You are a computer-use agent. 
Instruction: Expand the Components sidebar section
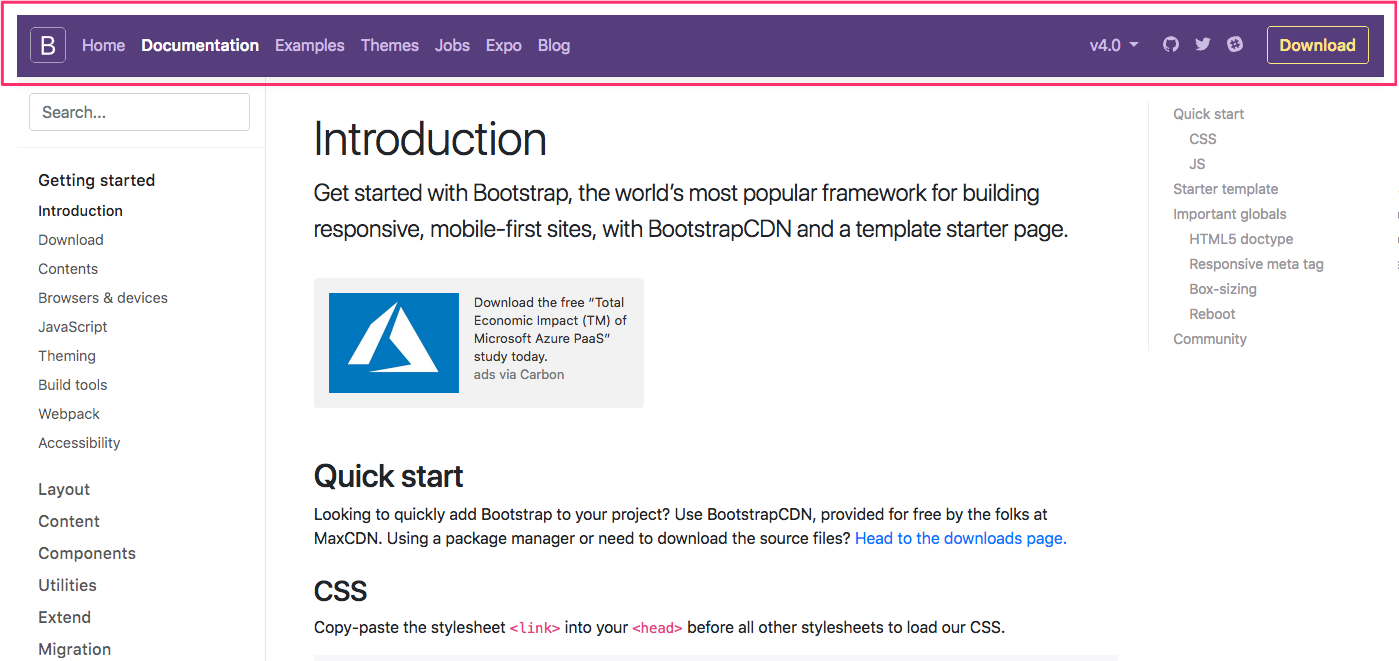[x=87, y=553]
